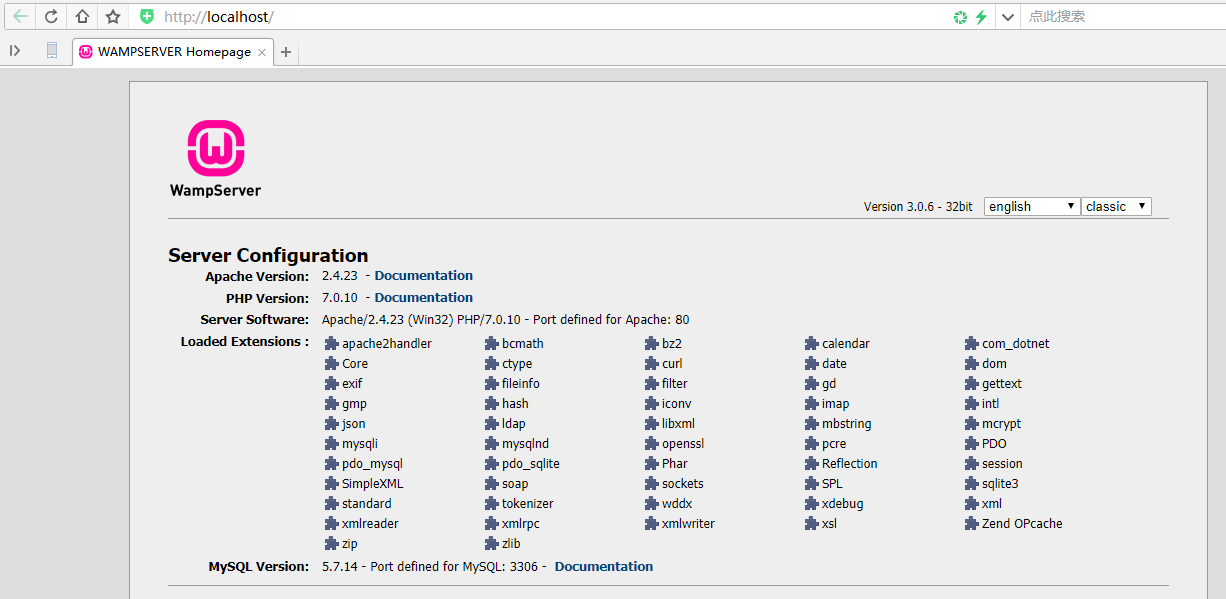This screenshot has height=599, width=1226.
Task: Click the puzzle icon beside openssl
Action: [652, 444]
